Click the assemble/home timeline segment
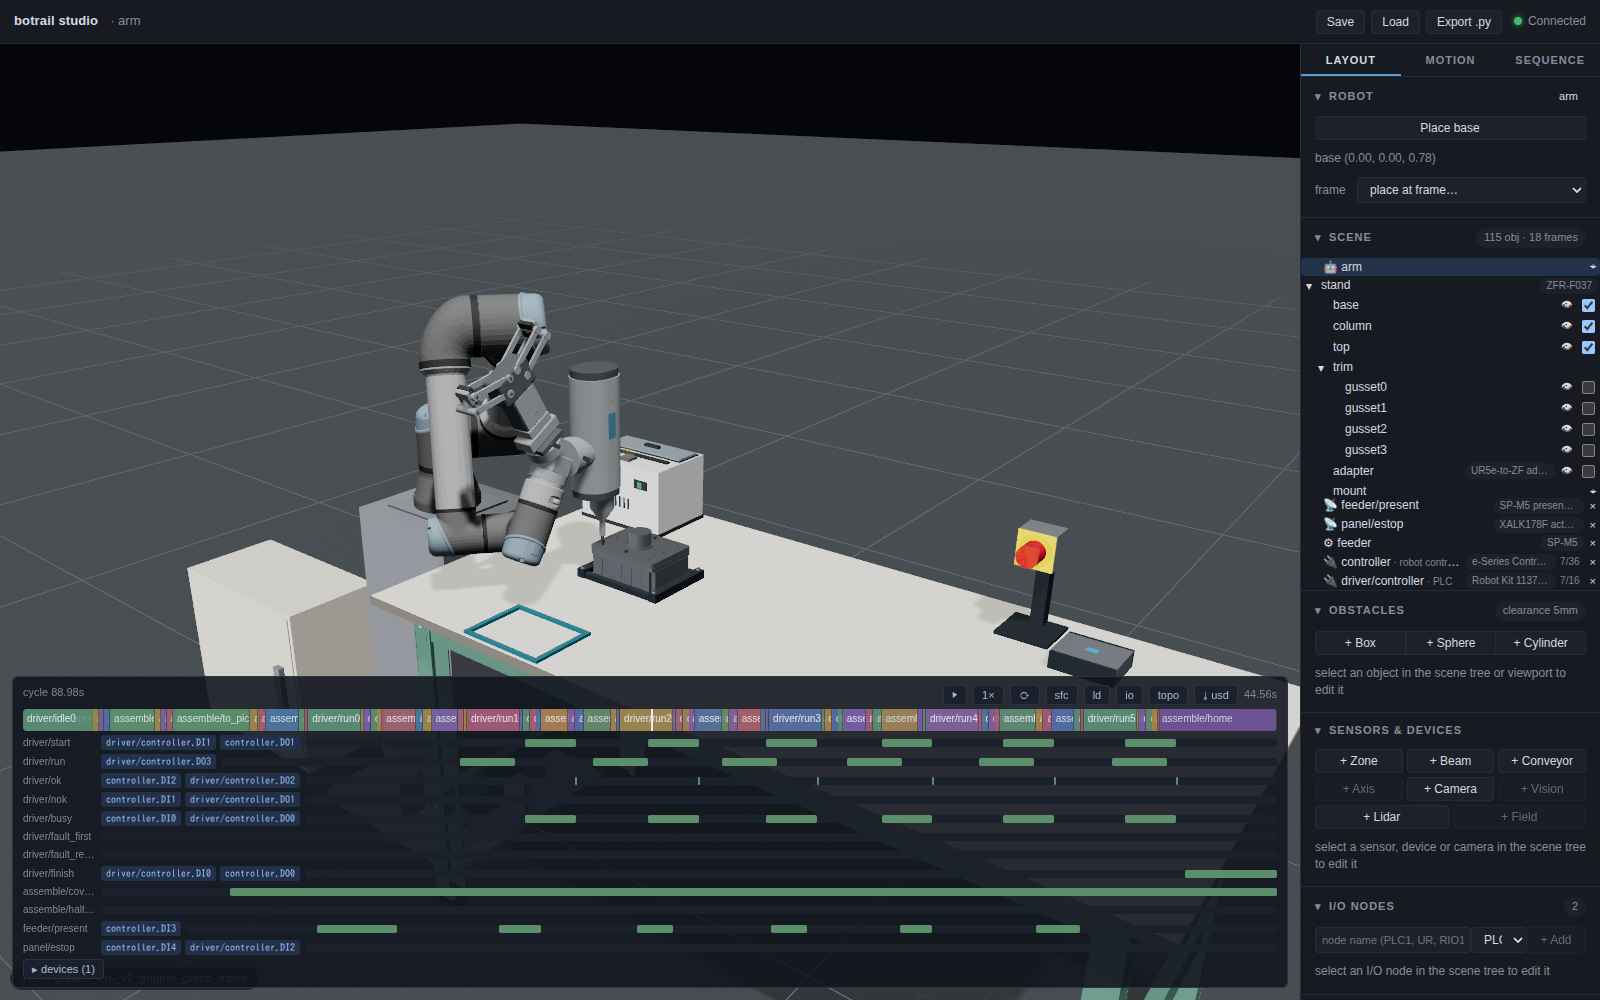This screenshot has height=1000, width=1600. pos(1217,719)
